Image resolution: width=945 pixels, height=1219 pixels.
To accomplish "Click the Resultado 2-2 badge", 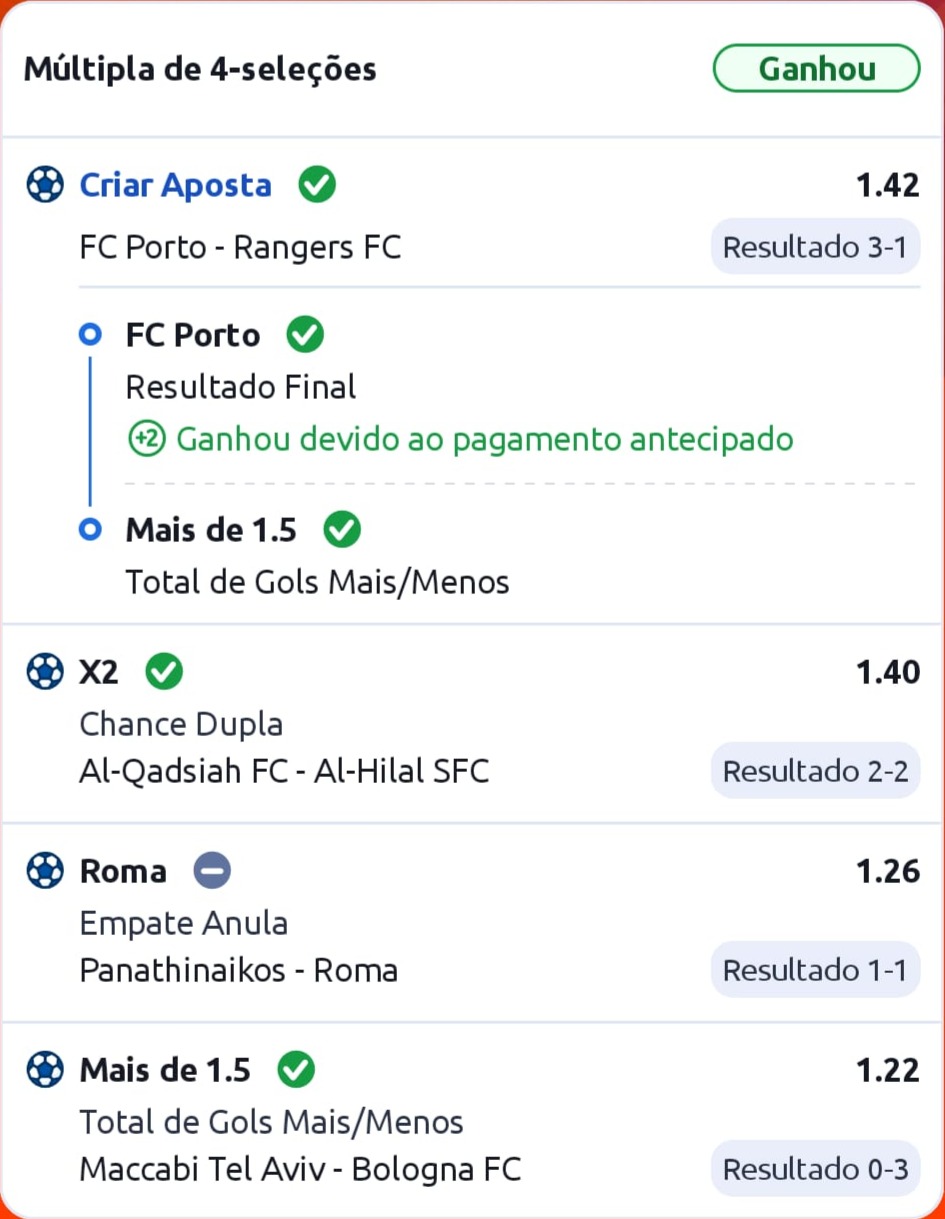I will pos(815,771).
